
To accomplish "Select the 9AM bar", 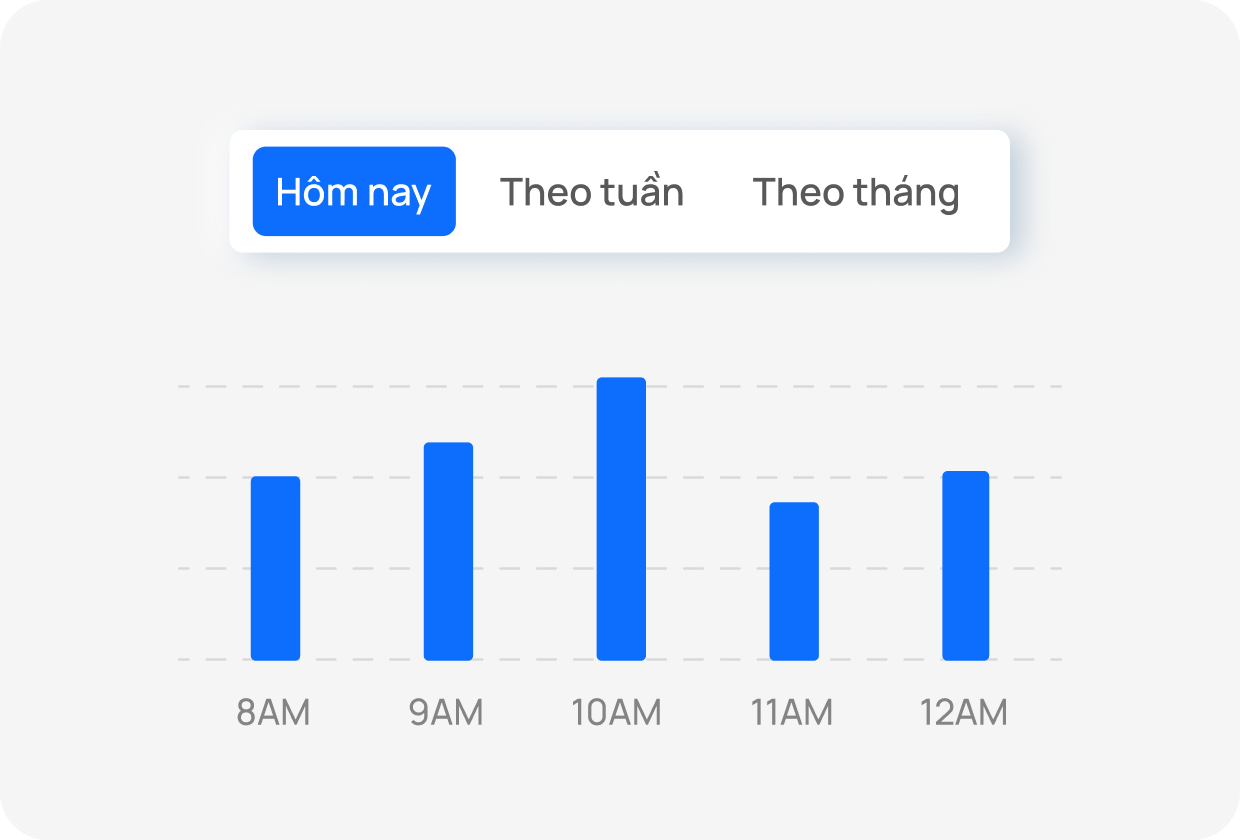I will point(448,550).
